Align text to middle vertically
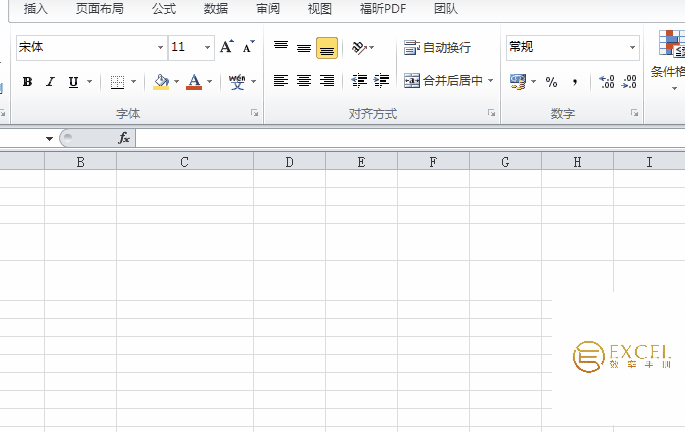The image size is (685, 432). click(x=304, y=47)
